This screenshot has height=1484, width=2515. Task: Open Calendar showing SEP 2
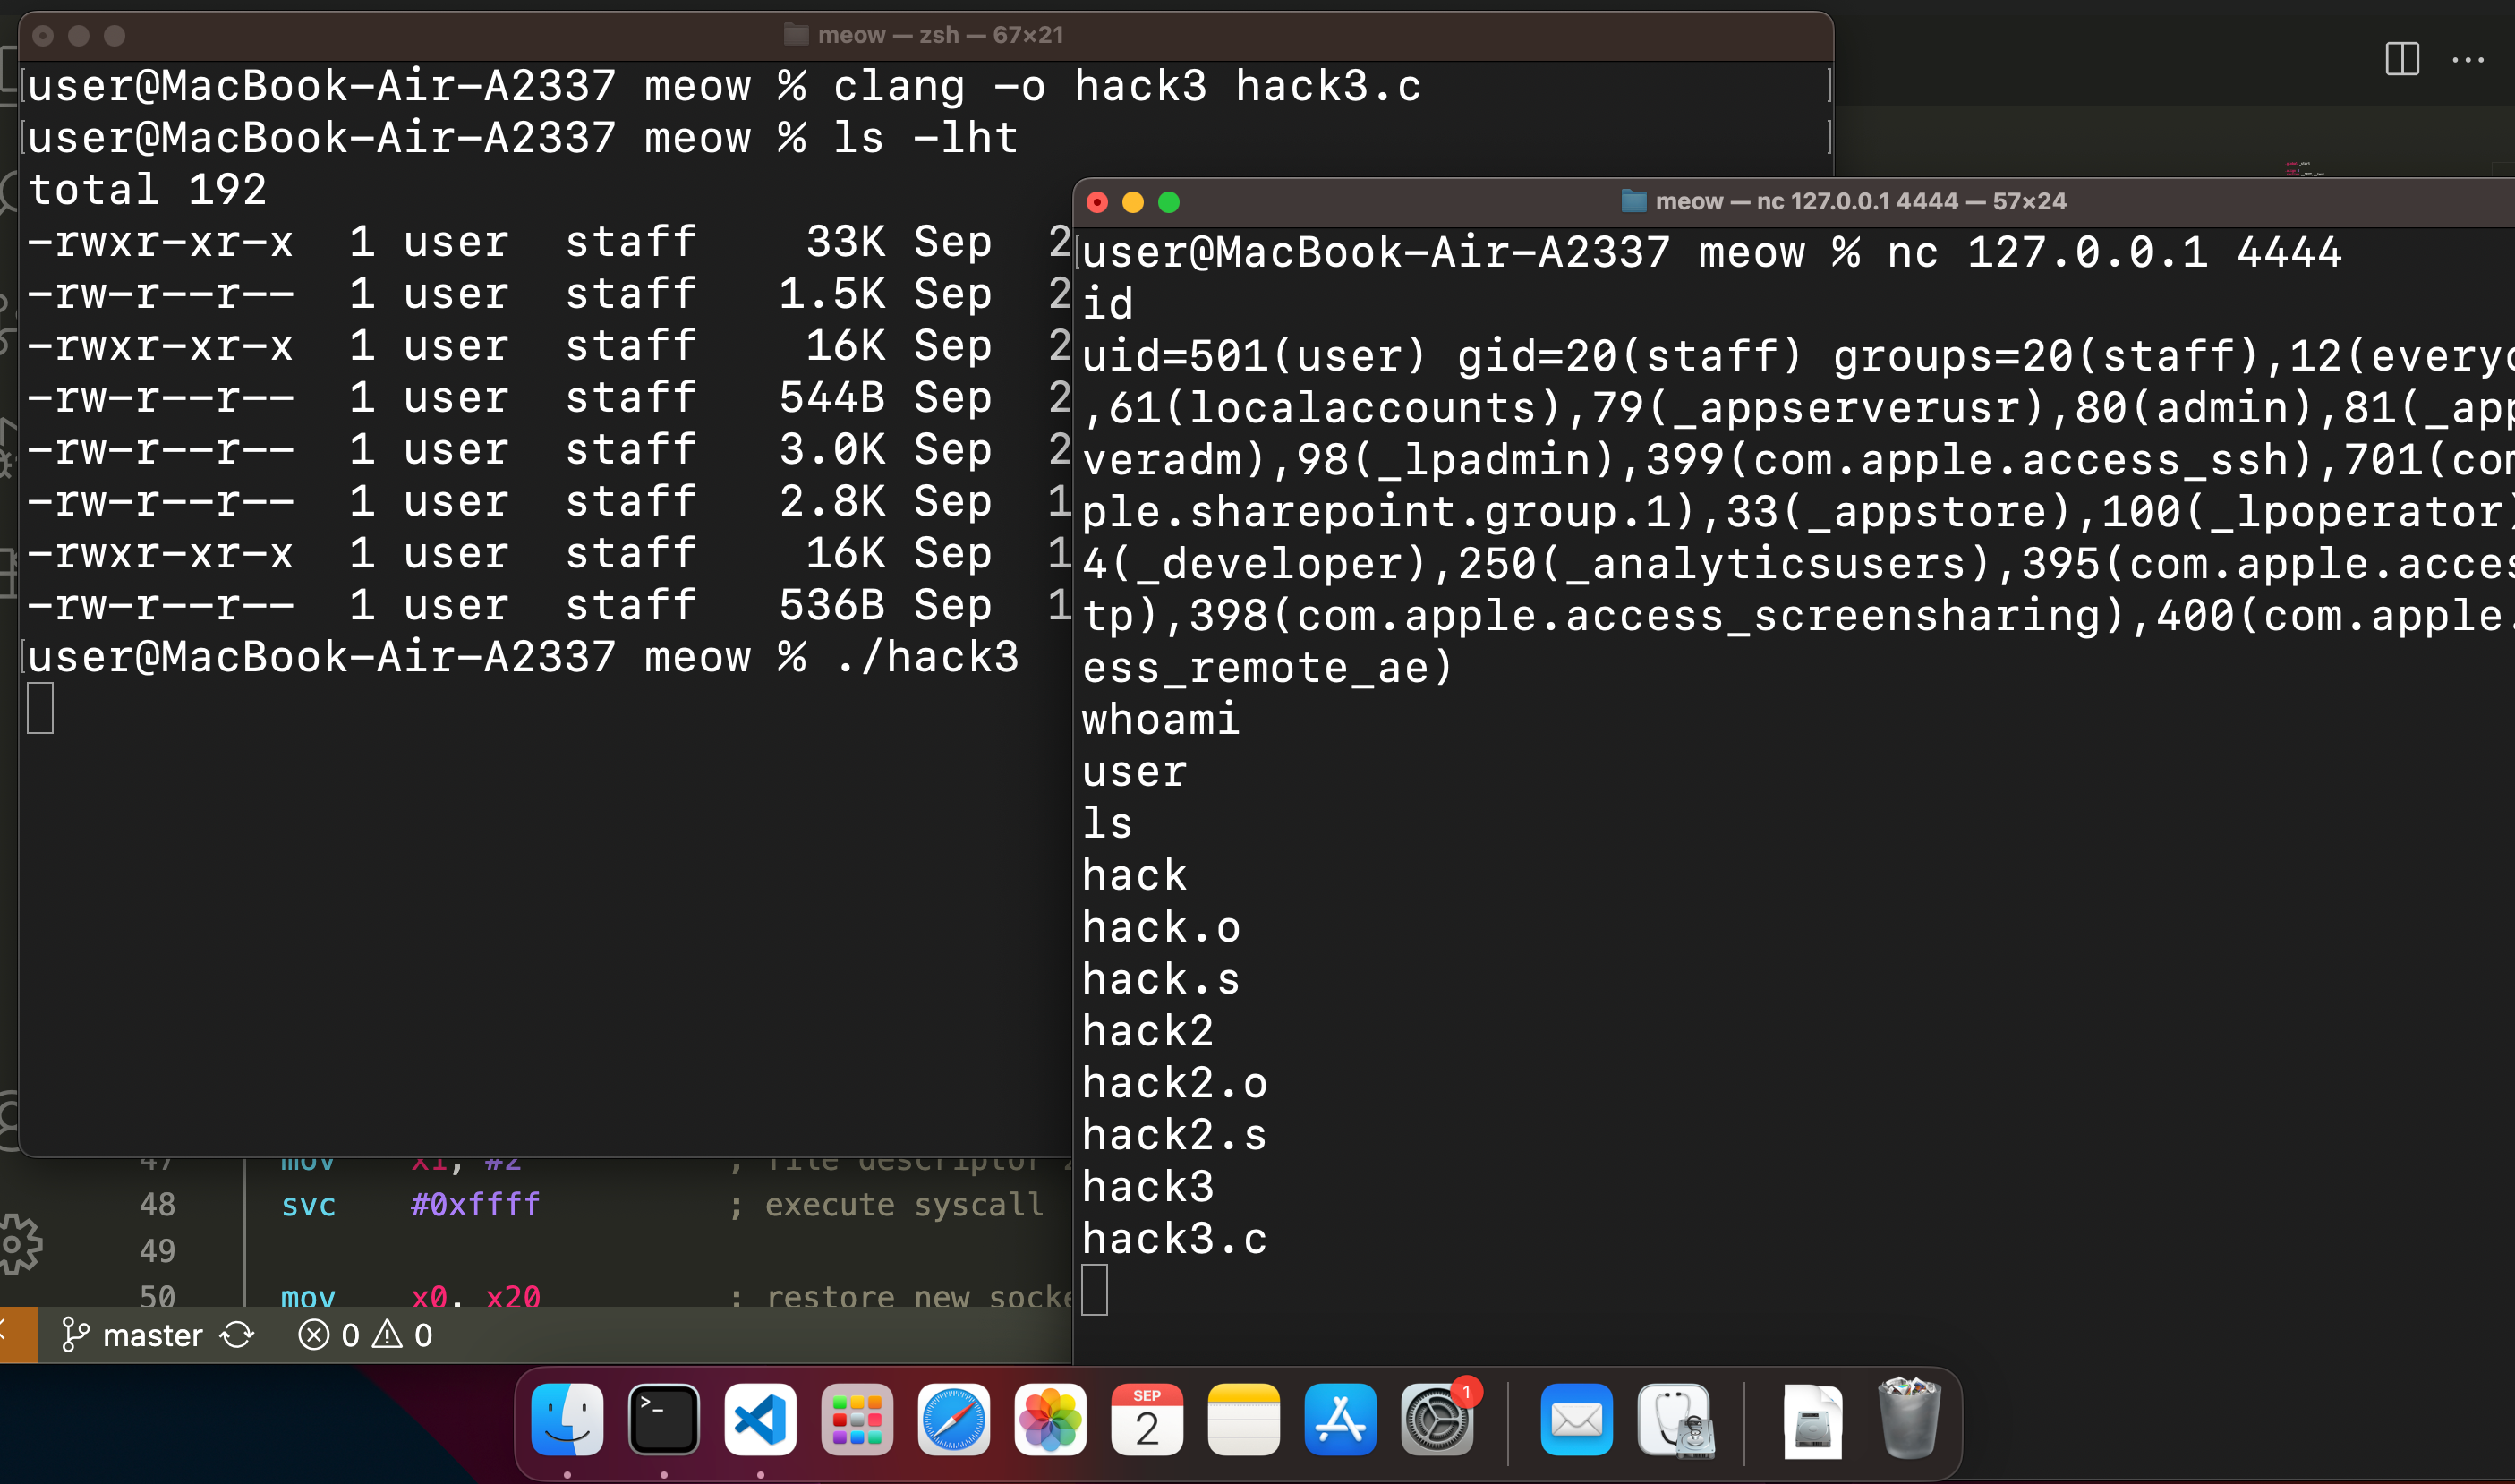pyautogui.click(x=1147, y=1419)
